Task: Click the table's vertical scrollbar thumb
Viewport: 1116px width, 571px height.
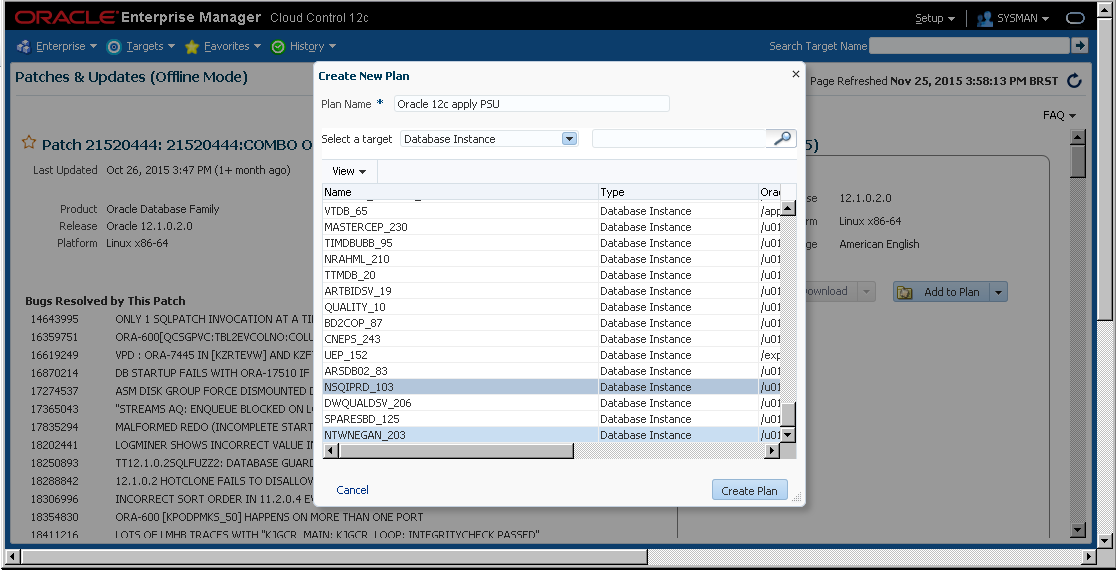Action: (788, 414)
